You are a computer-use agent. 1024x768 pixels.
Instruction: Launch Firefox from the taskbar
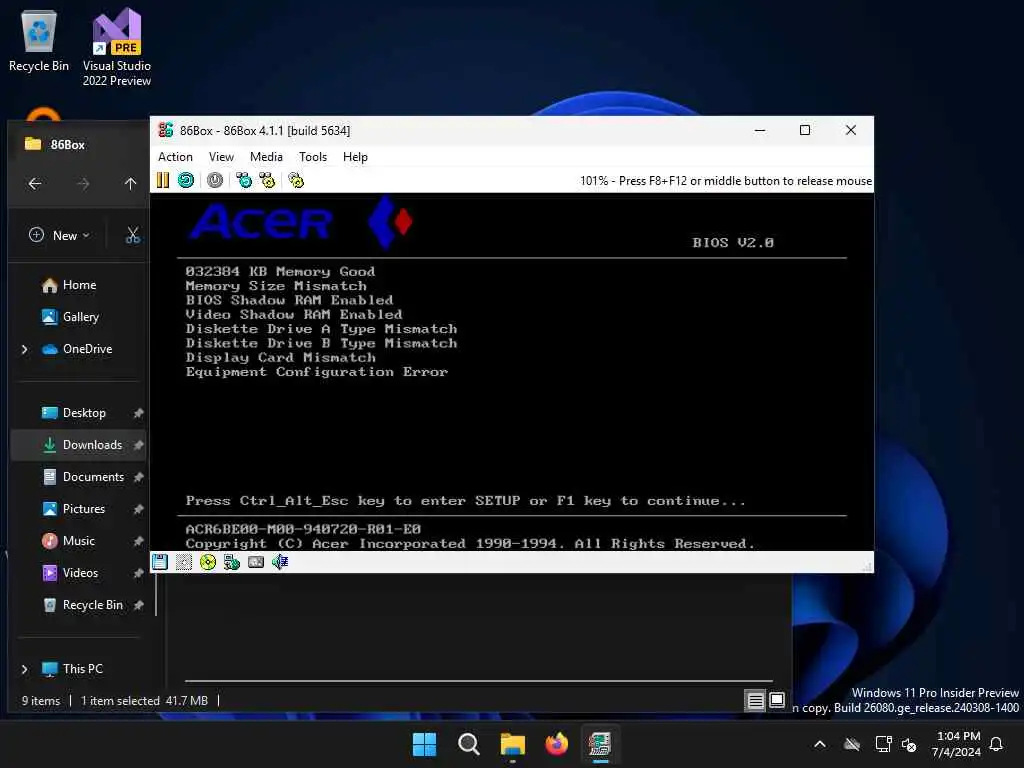(556, 744)
